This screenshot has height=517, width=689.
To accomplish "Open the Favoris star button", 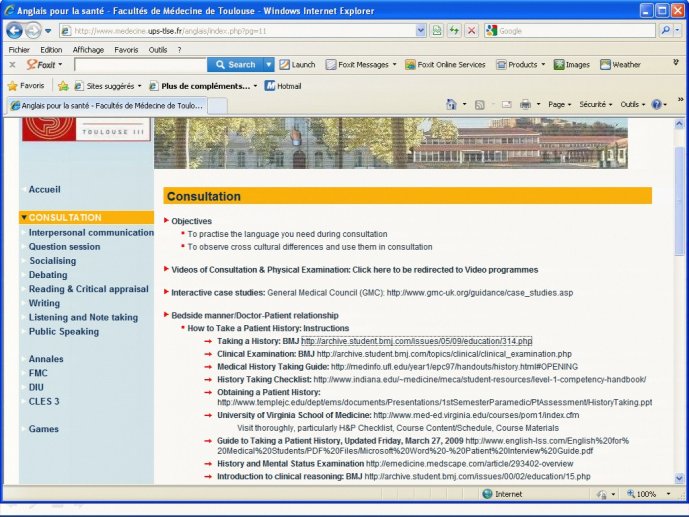I will tap(26, 86).
